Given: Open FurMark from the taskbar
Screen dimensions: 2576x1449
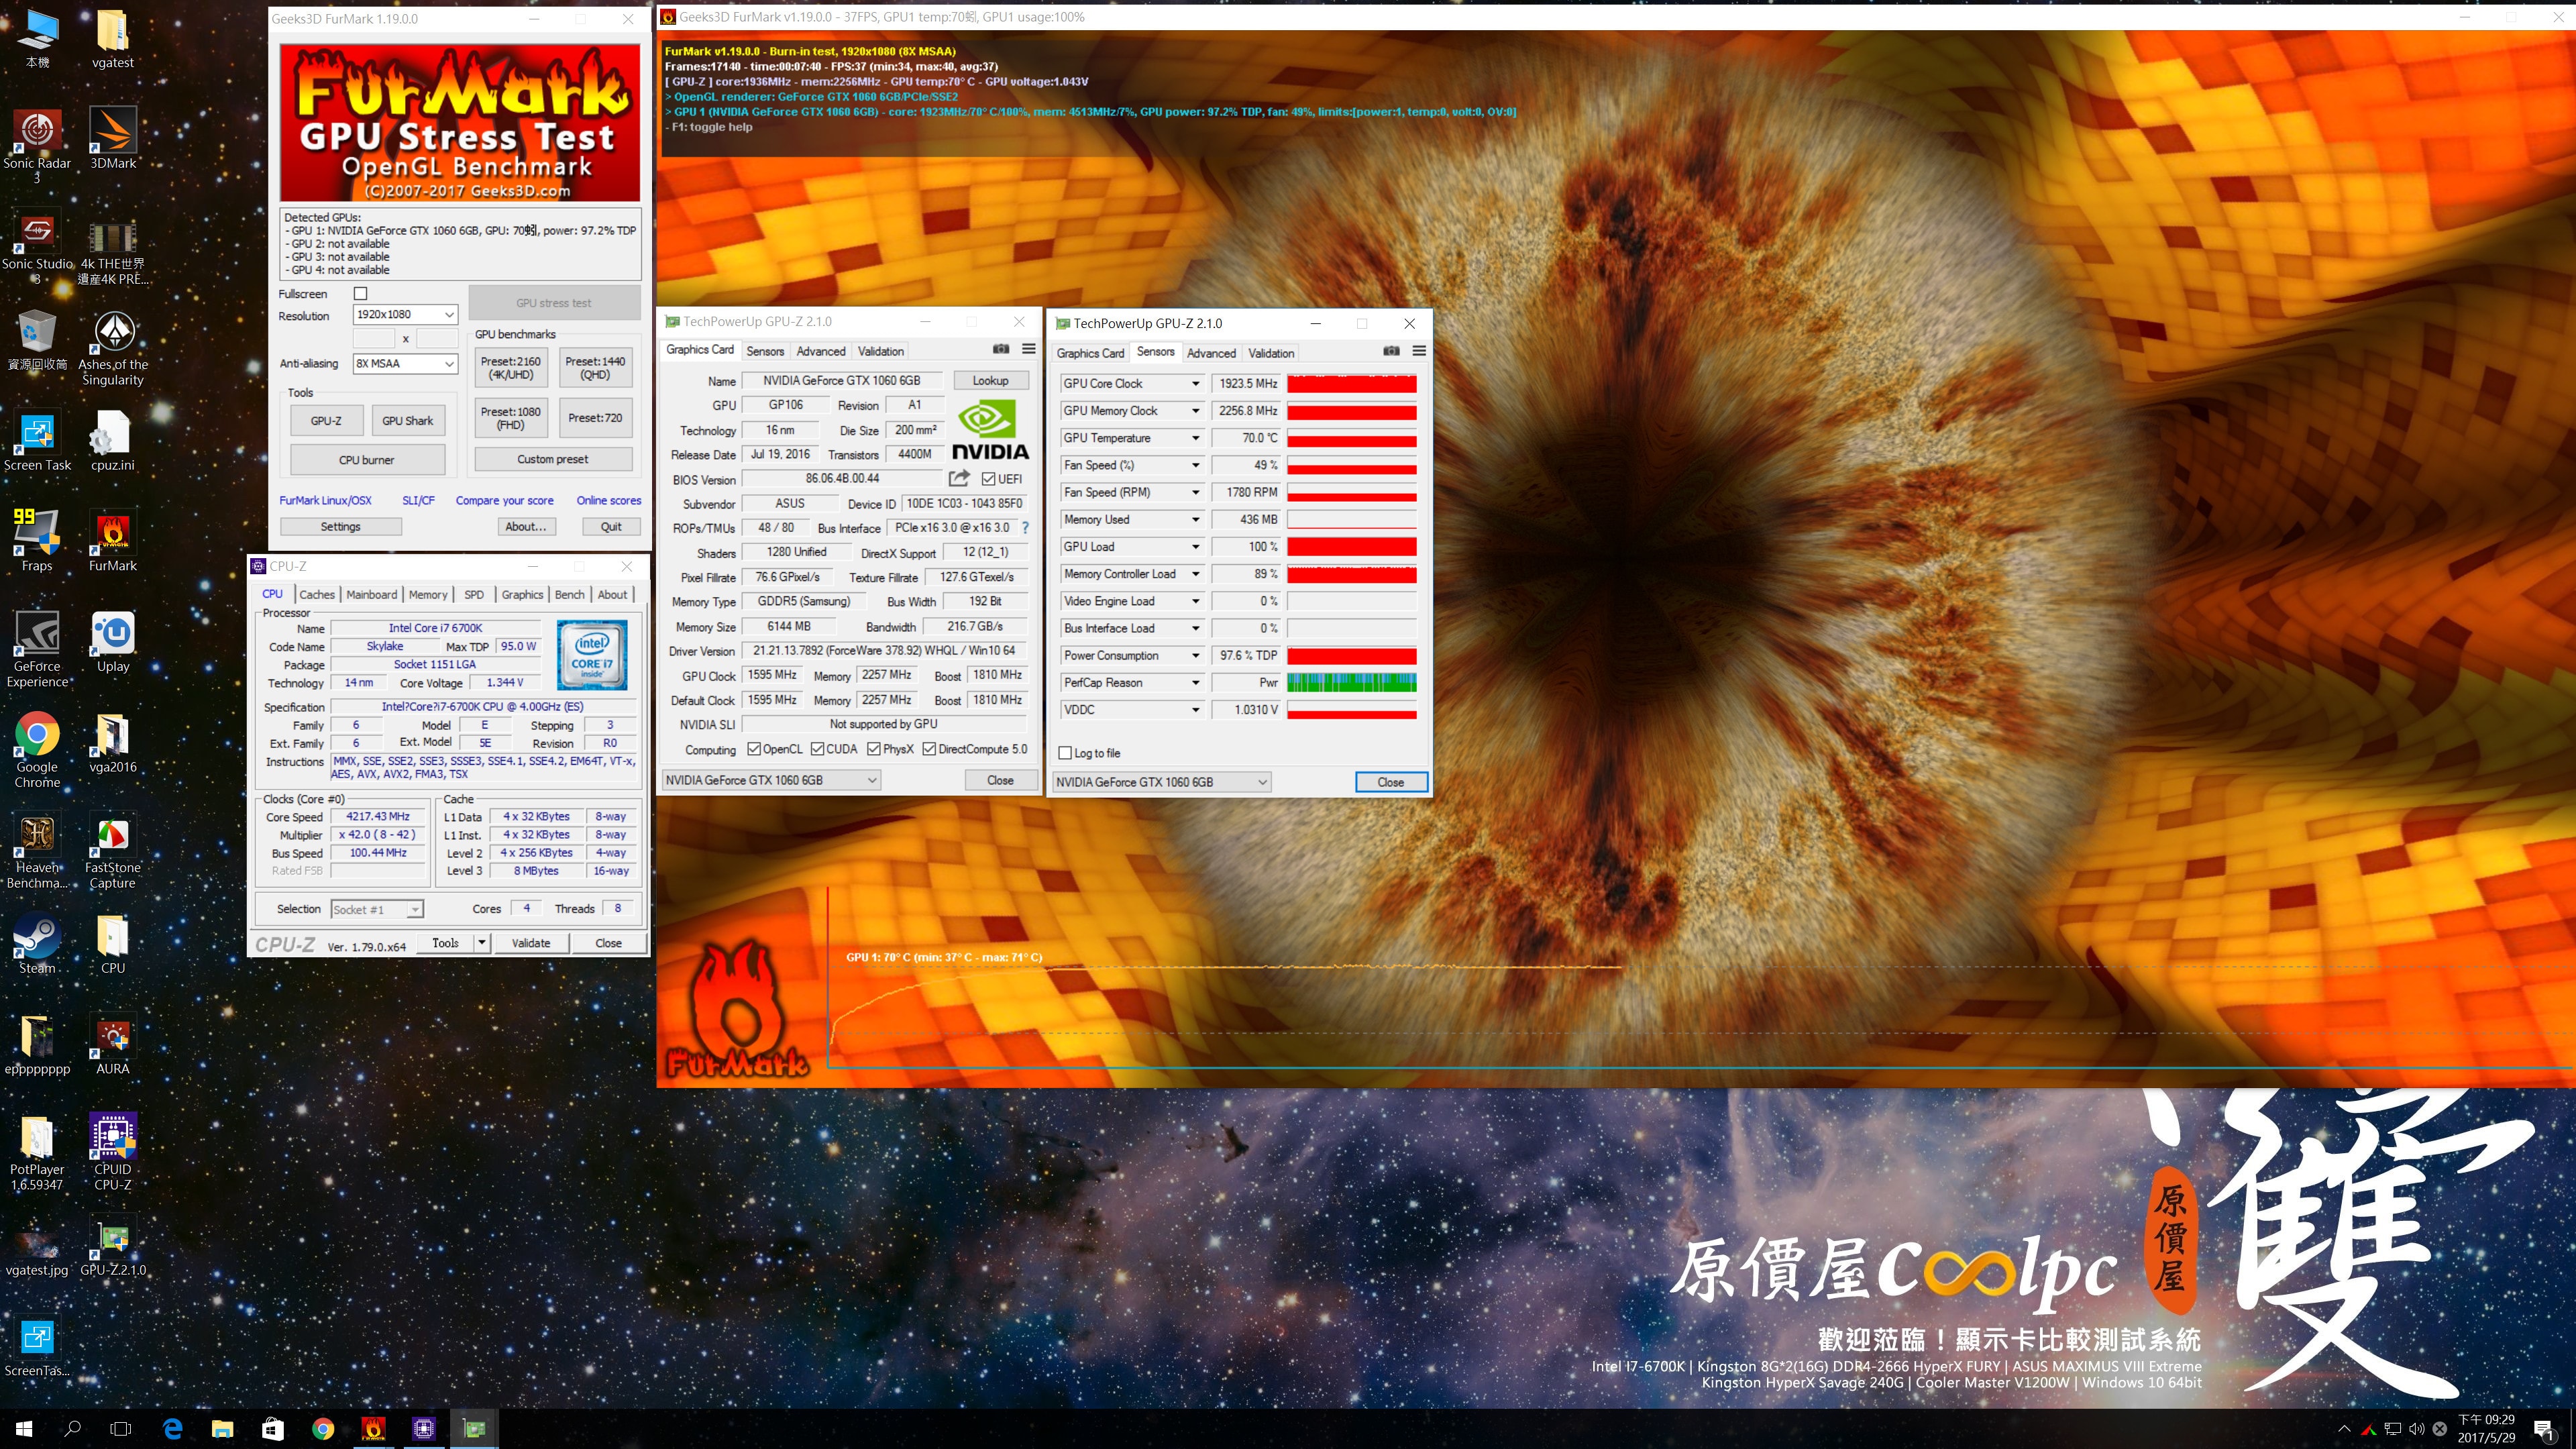Looking at the screenshot, I should click(x=373, y=1428).
